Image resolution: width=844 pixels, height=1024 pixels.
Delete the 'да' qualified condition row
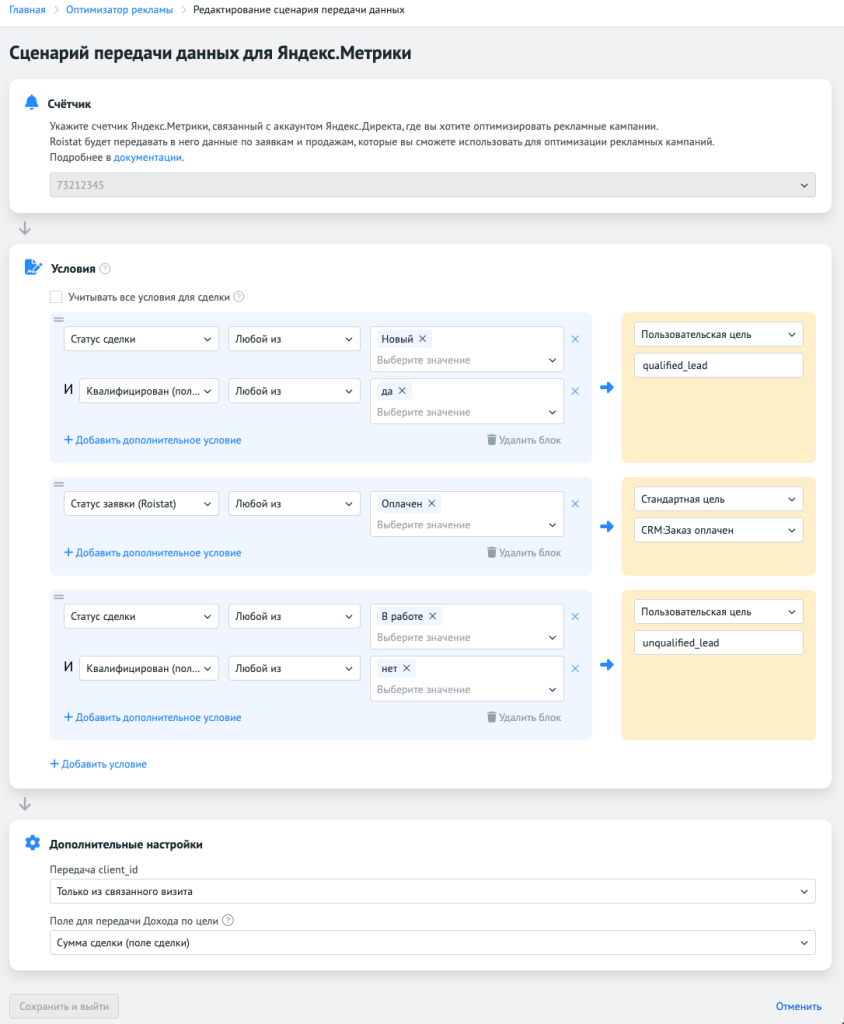[x=575, y=391]
